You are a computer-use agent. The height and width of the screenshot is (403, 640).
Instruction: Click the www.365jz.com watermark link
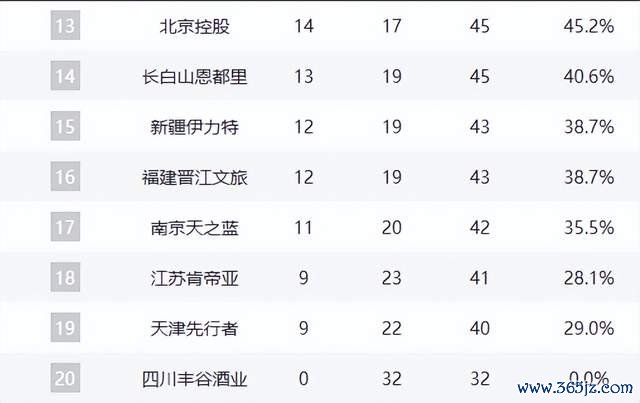tap(575, 387)
